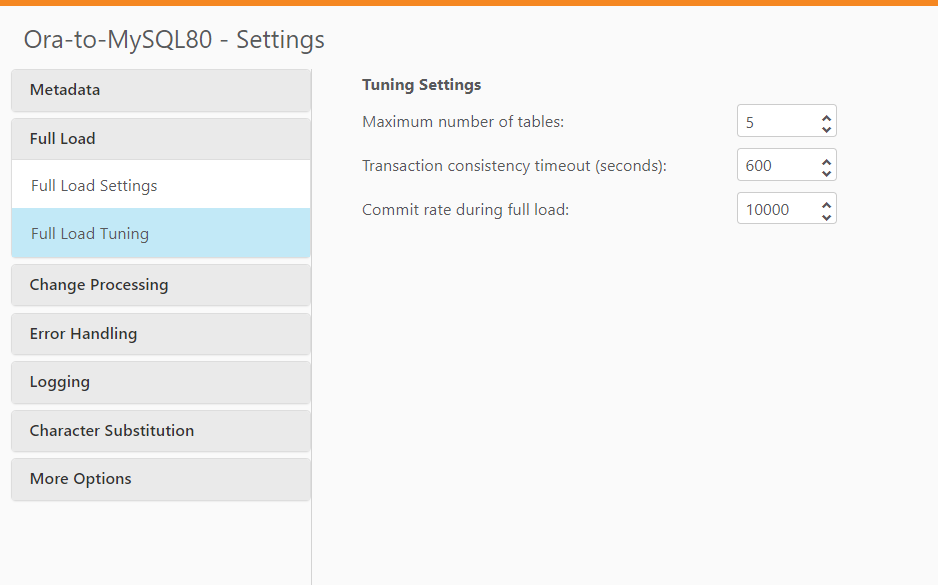The height and width of the screenshot is (585, 938).
Task: Click the Commit rate during full load field
Action: click(775, 210)
